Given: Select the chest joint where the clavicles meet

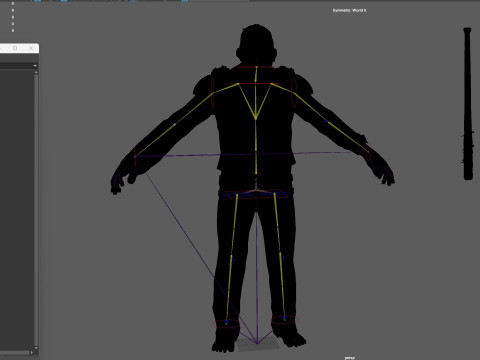Looking at the screenshot, I should pos(256,118).
